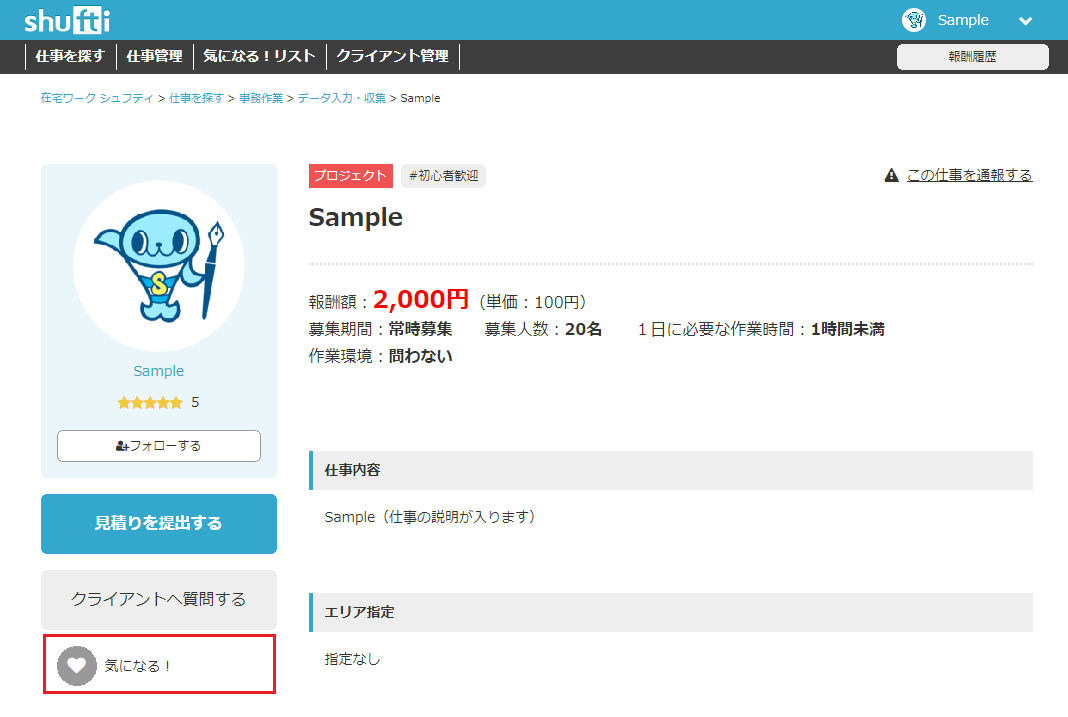Click the エリア指定 section header
Screen dimensions: 1068x717
tap(671, 612)
